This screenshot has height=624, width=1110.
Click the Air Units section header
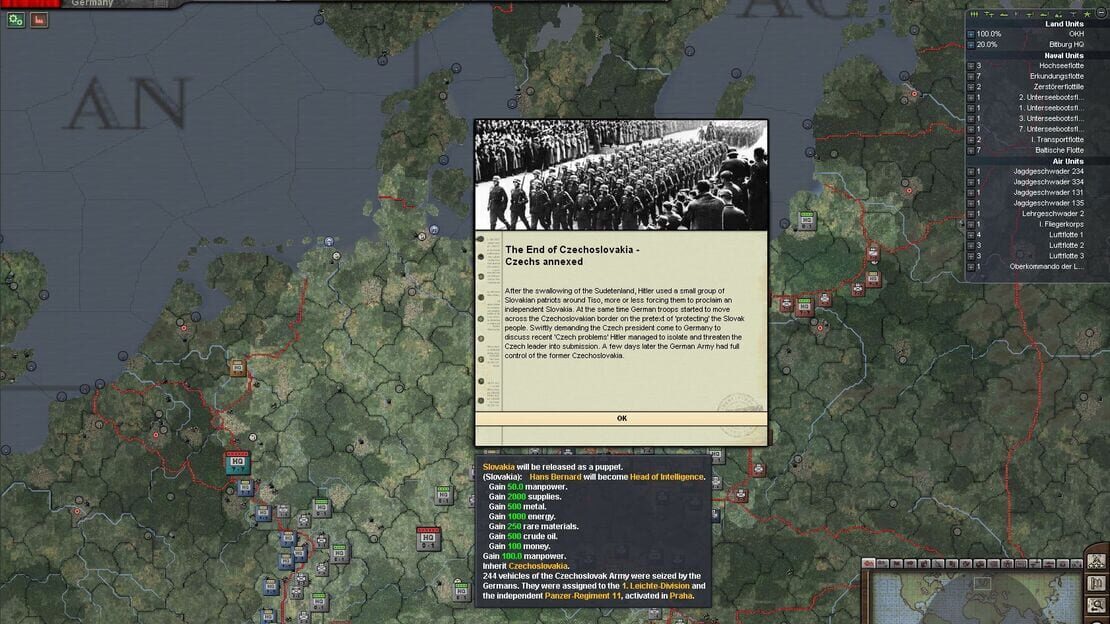[1068, 161]
